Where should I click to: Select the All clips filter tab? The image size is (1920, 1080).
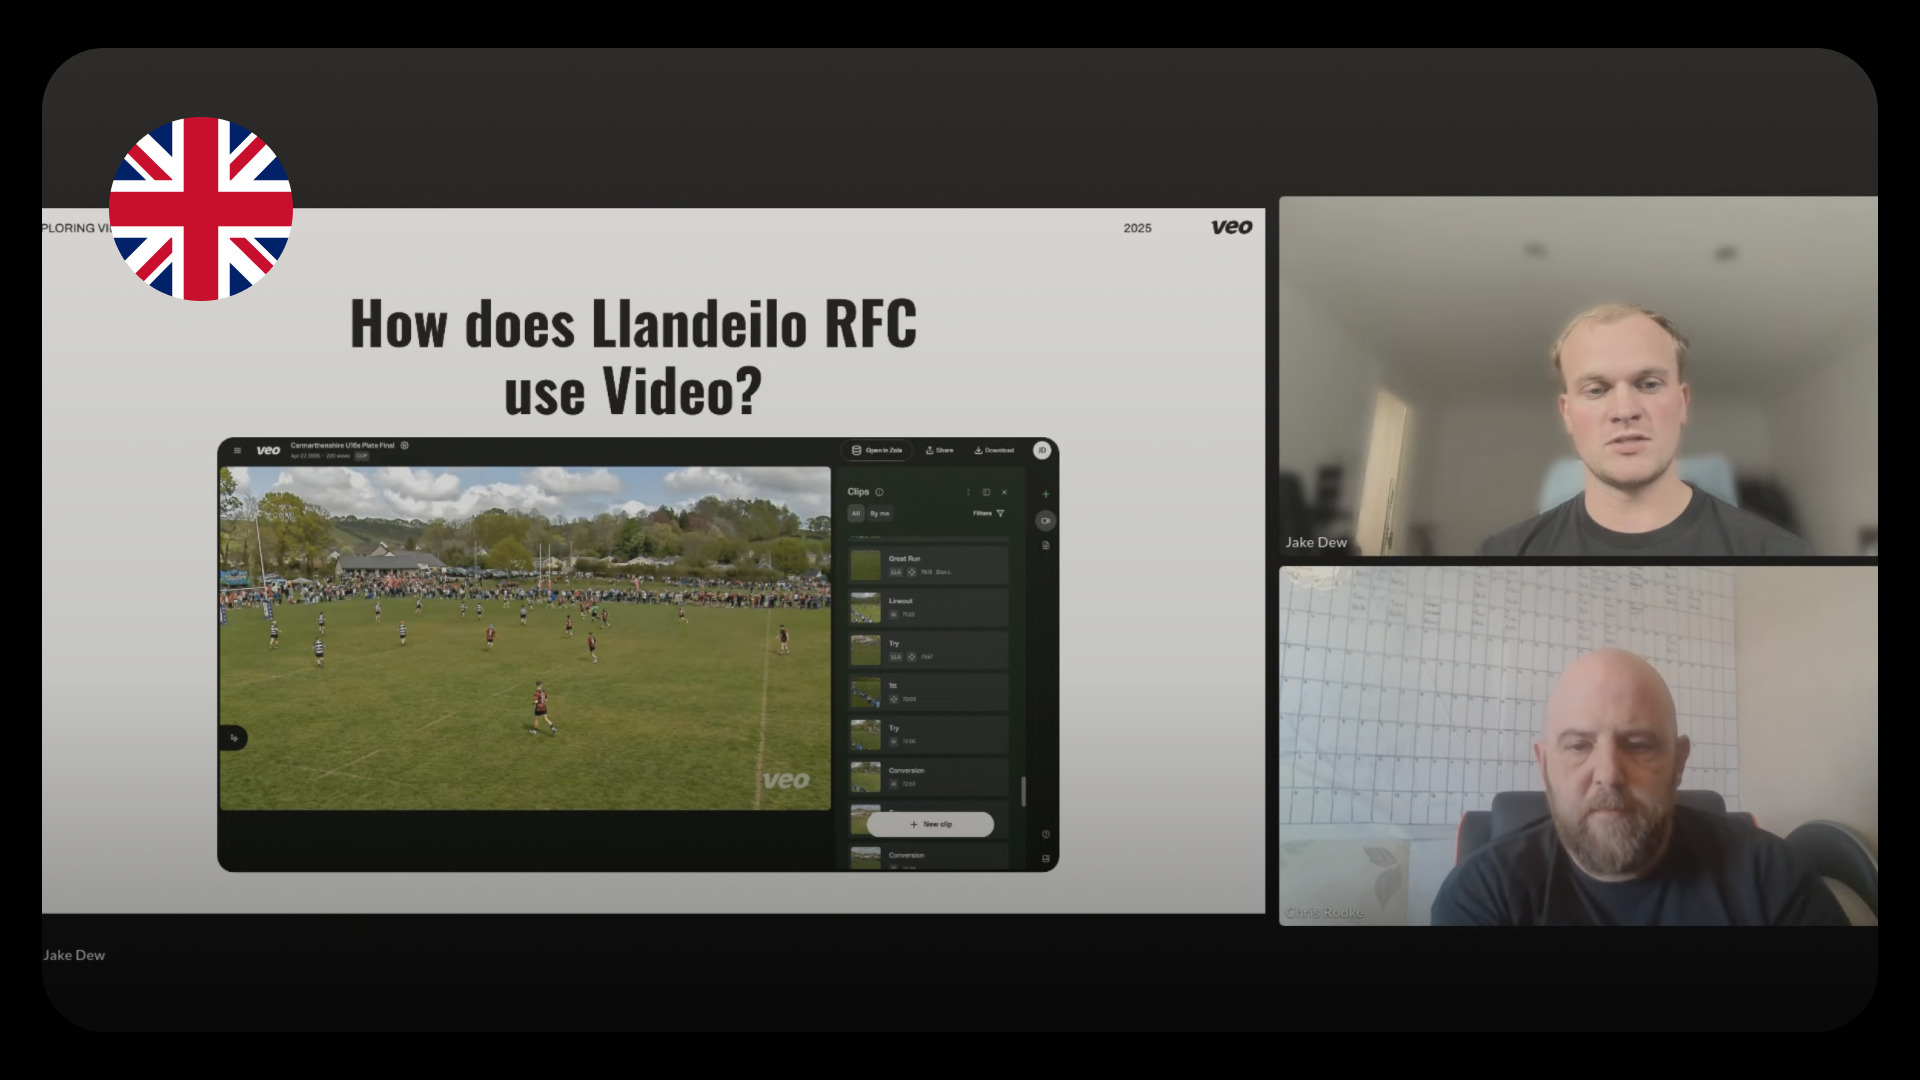pyautogui.click(x=856, y=514)
